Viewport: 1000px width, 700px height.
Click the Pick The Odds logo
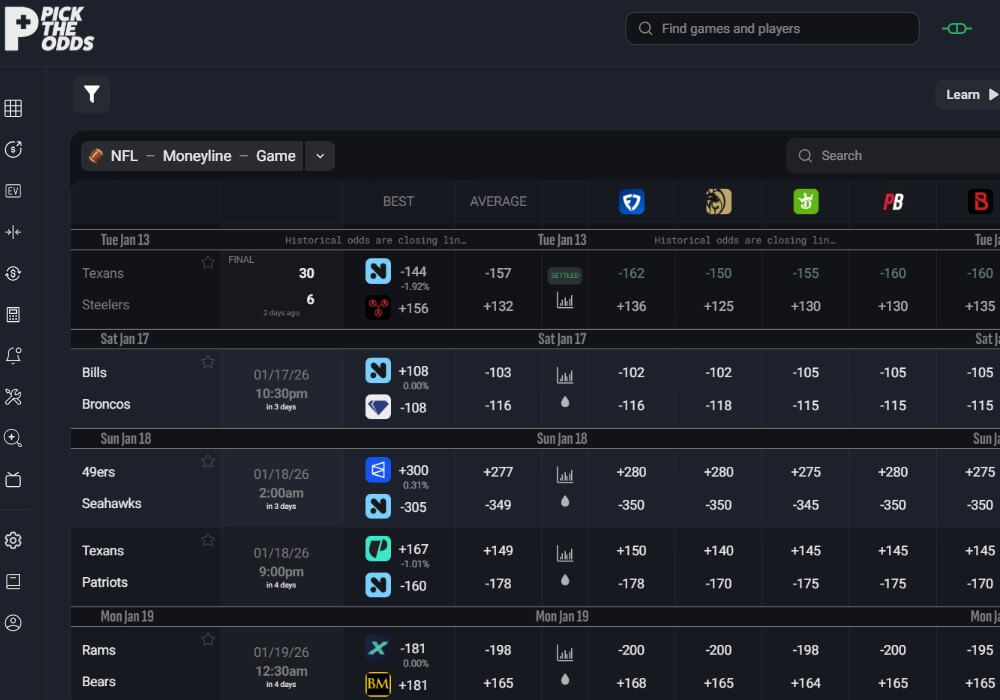click(50, 28)
